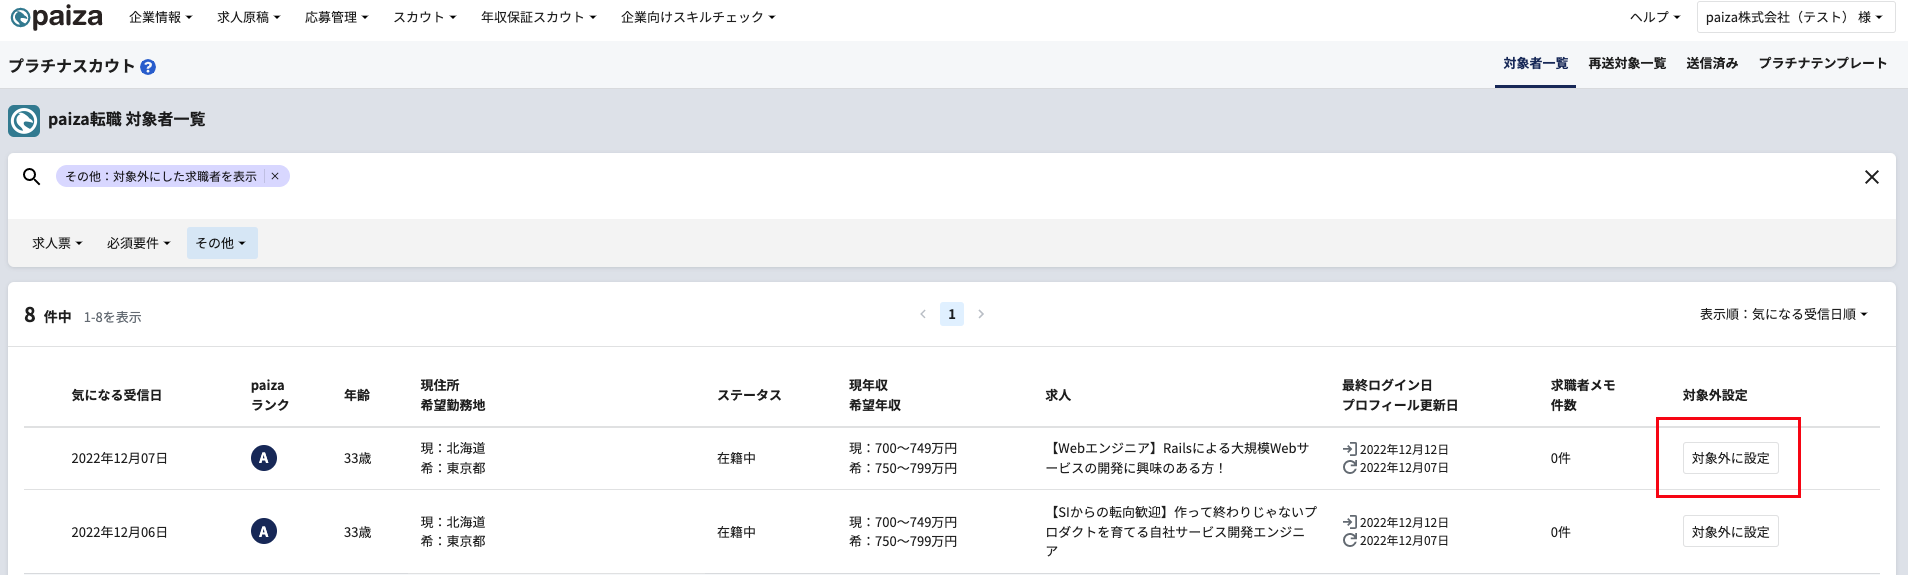Viewport: 1908px width, 575px height.
Task: Click the ステータス column header
Action: click(749, 395)
